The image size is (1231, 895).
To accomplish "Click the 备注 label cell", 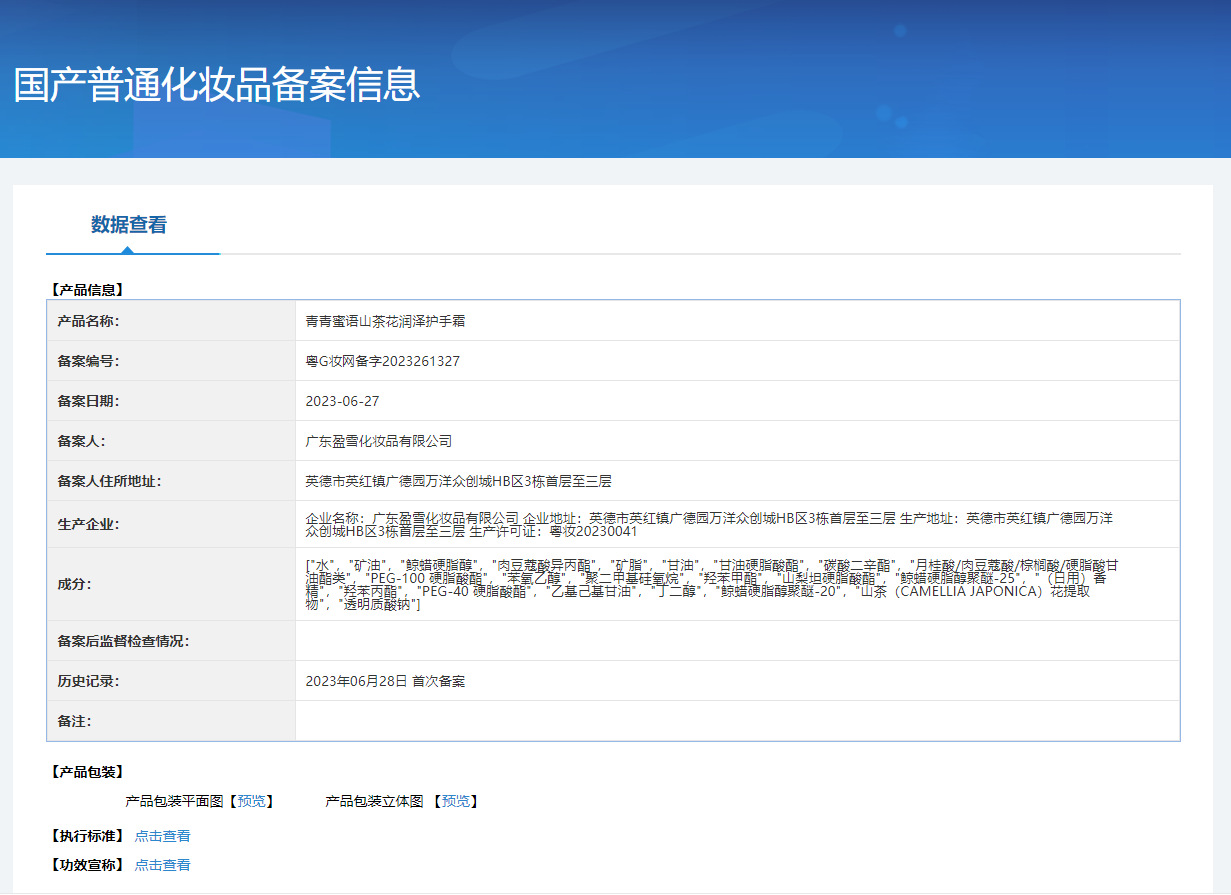I will click(x=171, y=721).
